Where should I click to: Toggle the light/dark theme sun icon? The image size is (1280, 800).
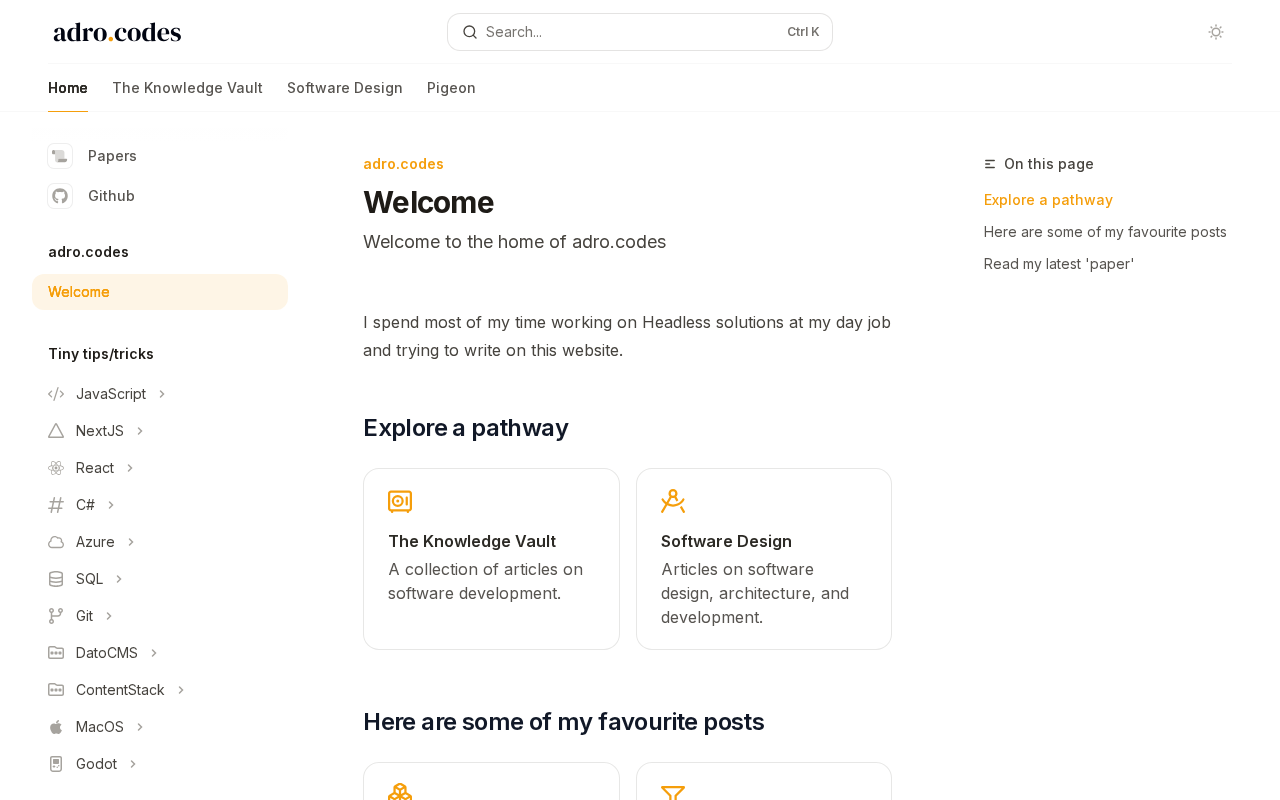(x=1216, y=32)
